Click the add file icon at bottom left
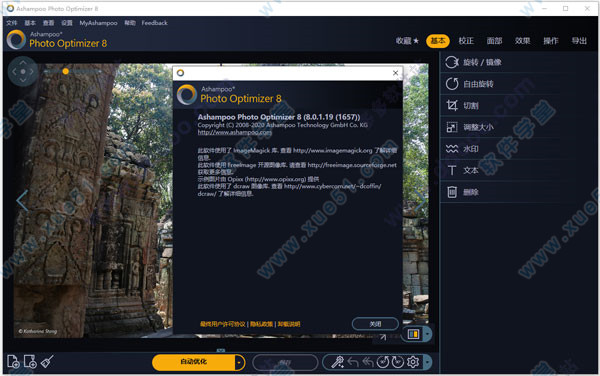 [x=13, y=361]
